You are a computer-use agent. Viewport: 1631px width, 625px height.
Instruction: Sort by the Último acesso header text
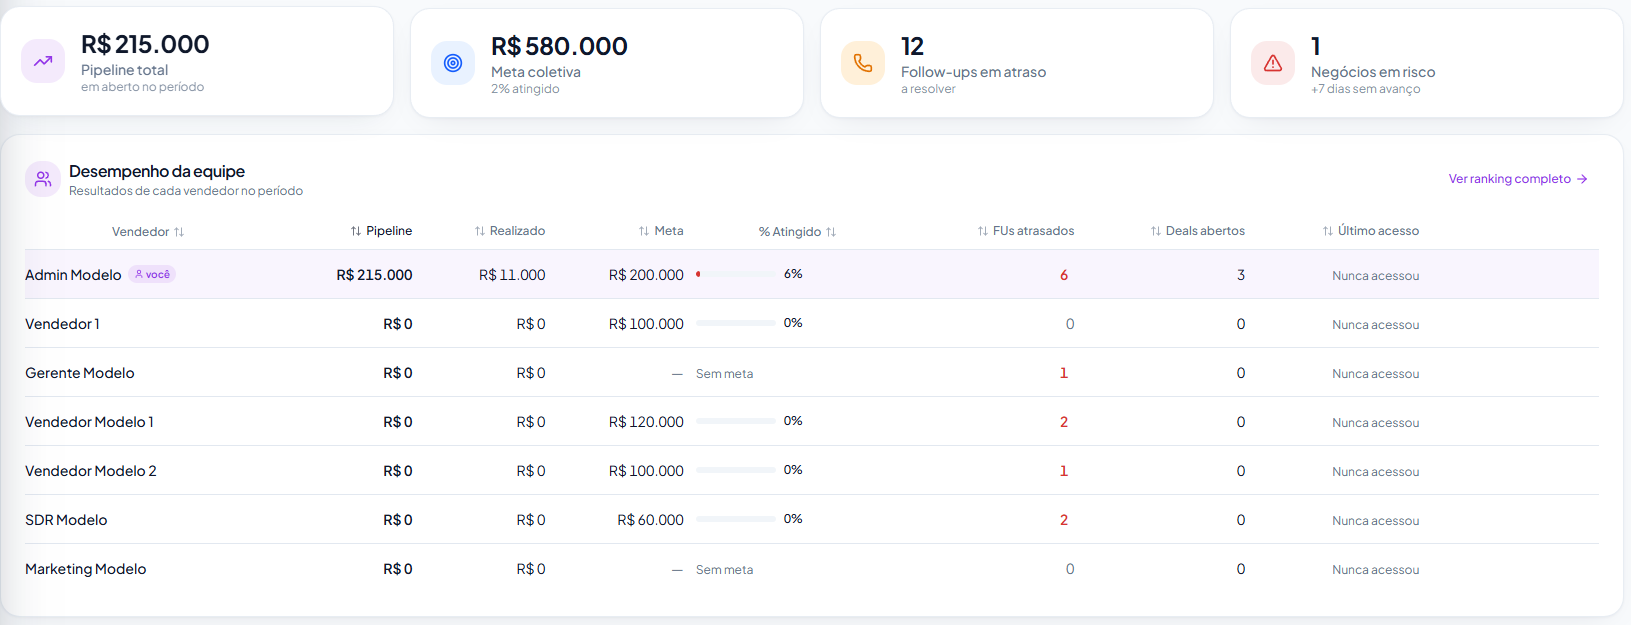point(1378,231)
